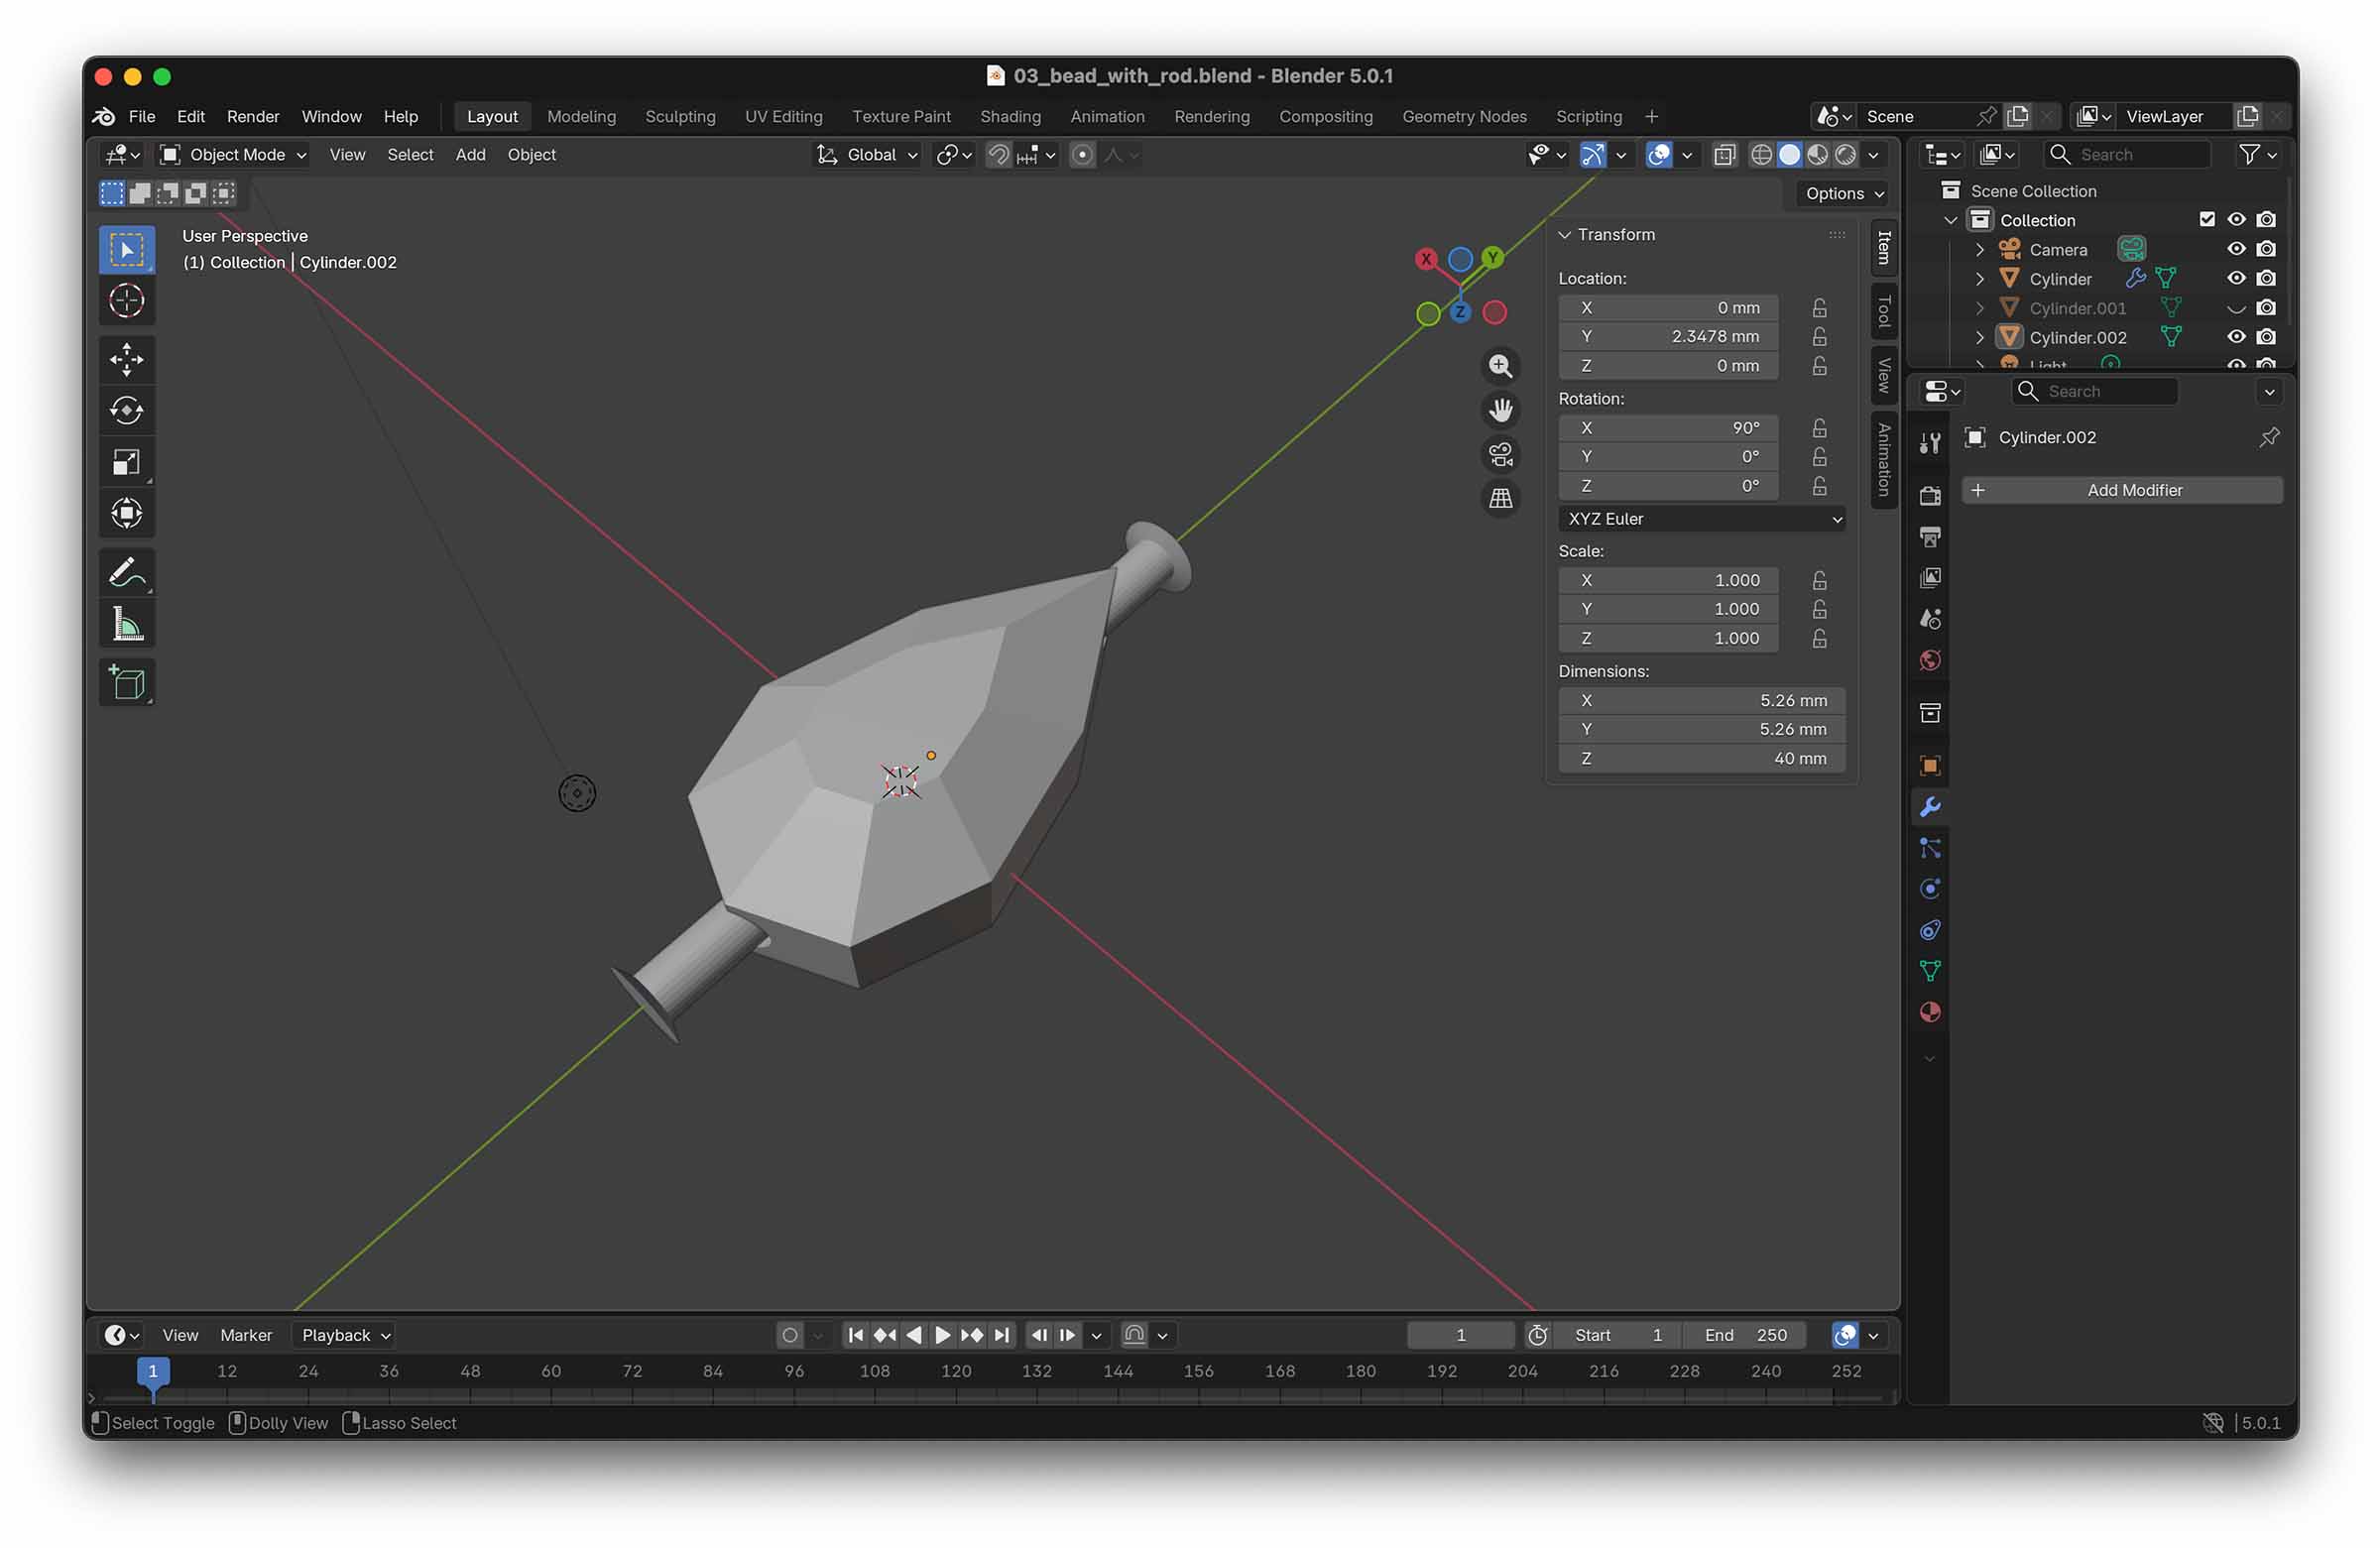Open the viewport Options button
Viewport: 2380px width, 1548px height.
(x=1844, y=194)
